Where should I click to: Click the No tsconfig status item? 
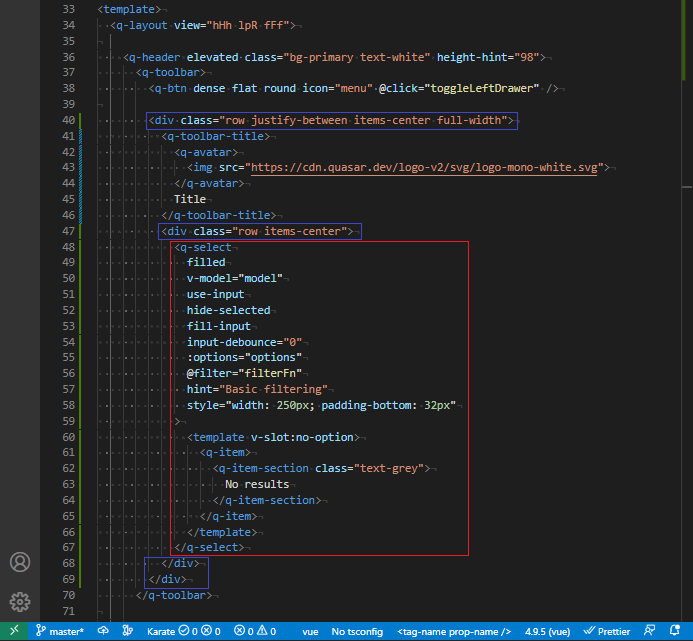pyautogui.click(x=357, y=632)
